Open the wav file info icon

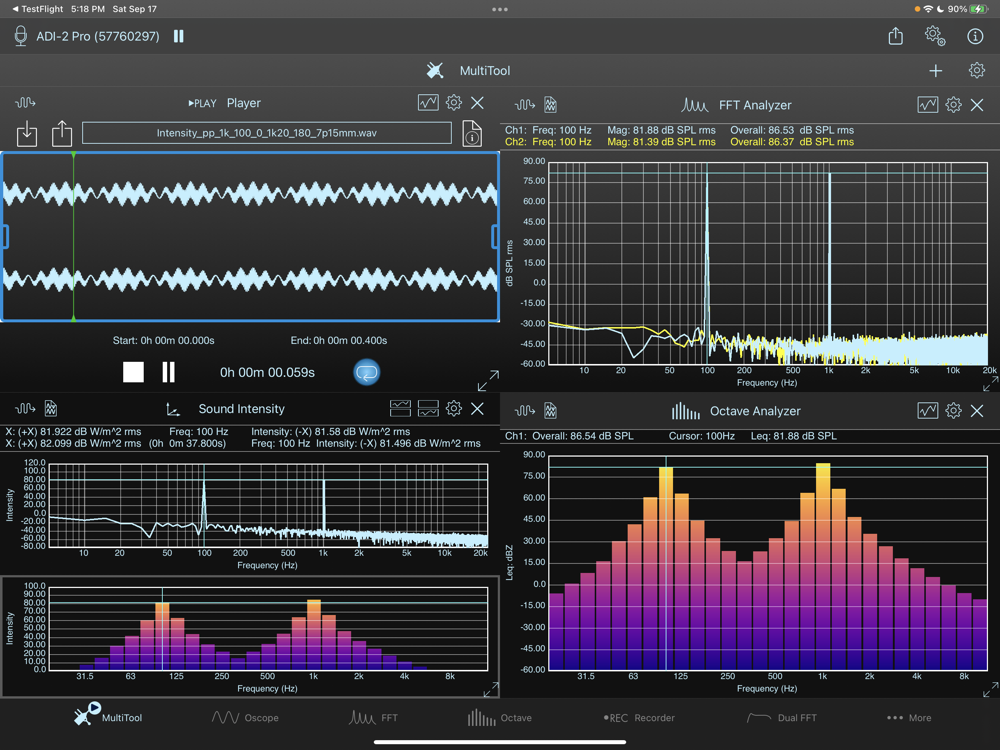[472, 133]
